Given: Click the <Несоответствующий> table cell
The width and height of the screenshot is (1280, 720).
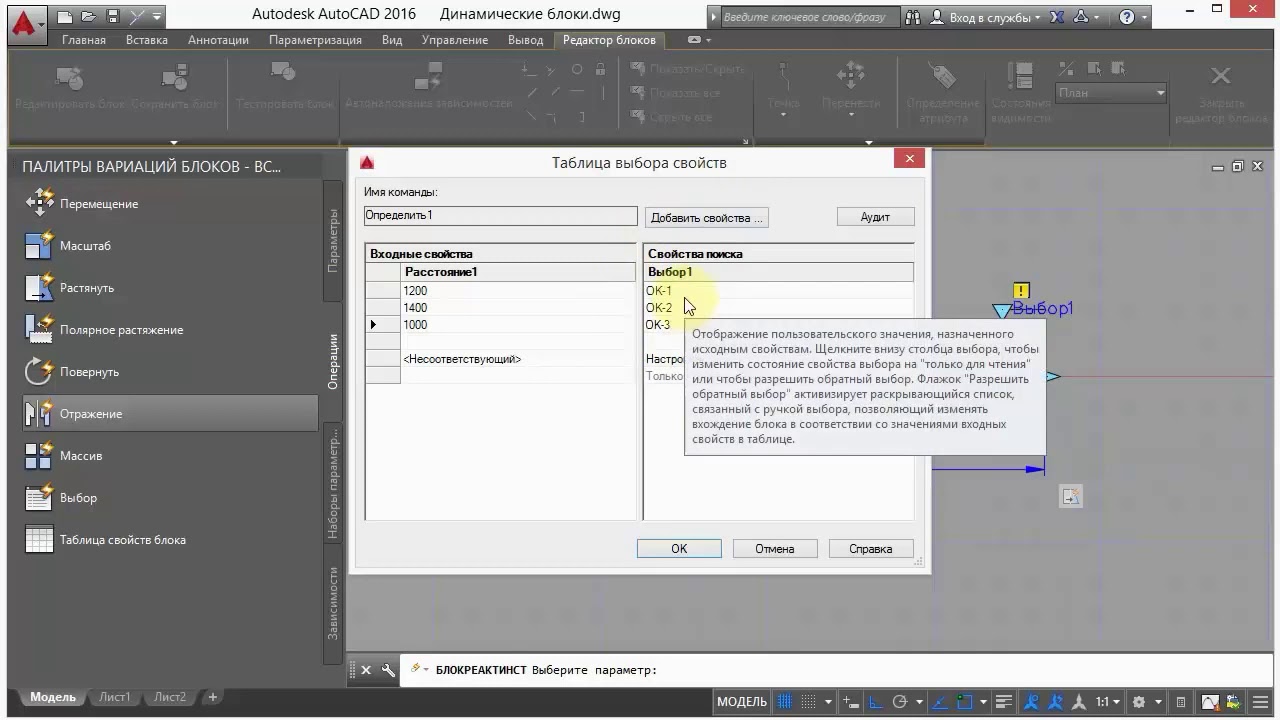Looking at the screenshot, I should click(x=518, y=359).
